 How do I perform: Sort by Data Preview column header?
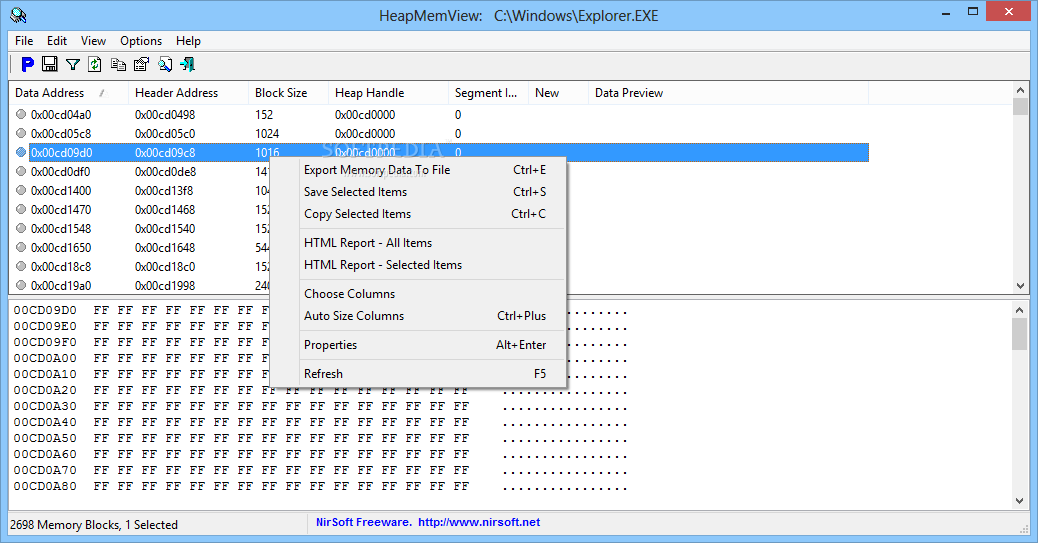[x=728, y=93]
